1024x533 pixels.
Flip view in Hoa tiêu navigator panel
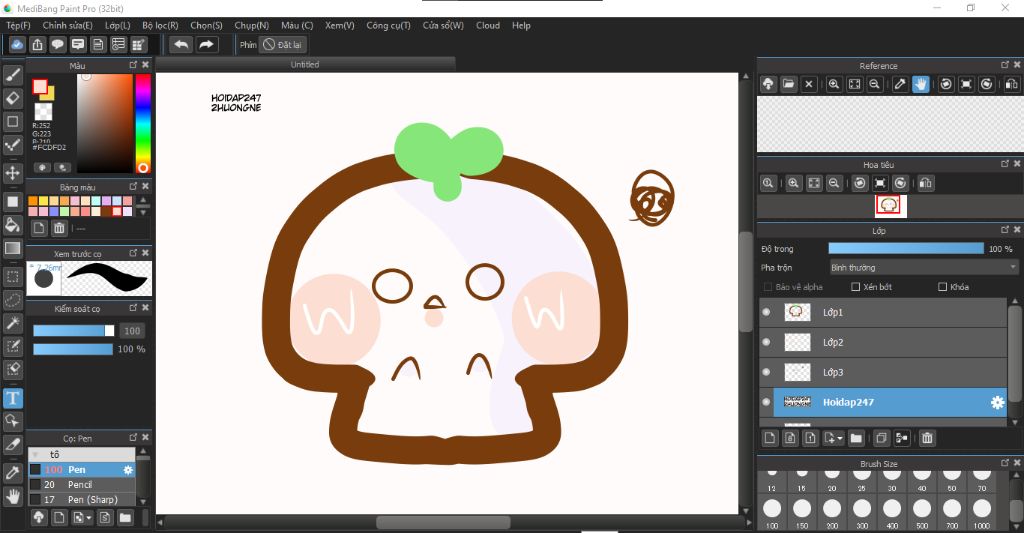click(x=925, y=184)
